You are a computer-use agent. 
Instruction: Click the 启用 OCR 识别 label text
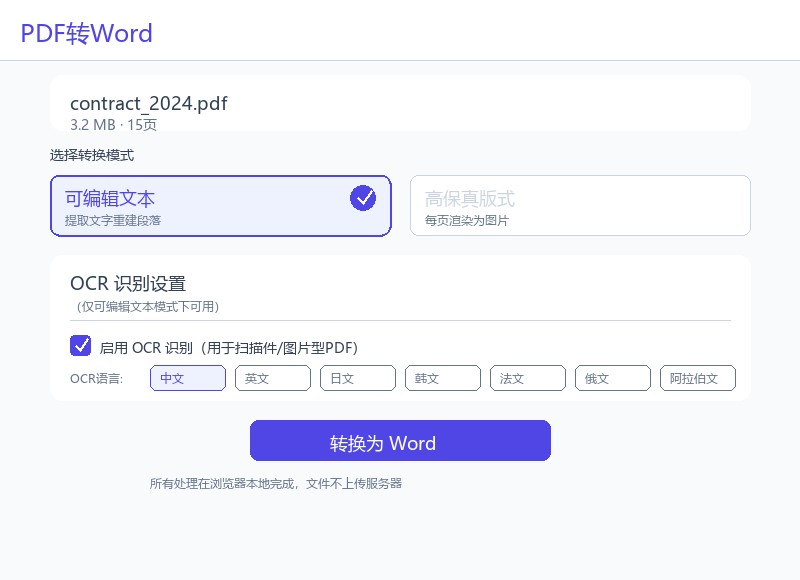click(x=229, y=348)
